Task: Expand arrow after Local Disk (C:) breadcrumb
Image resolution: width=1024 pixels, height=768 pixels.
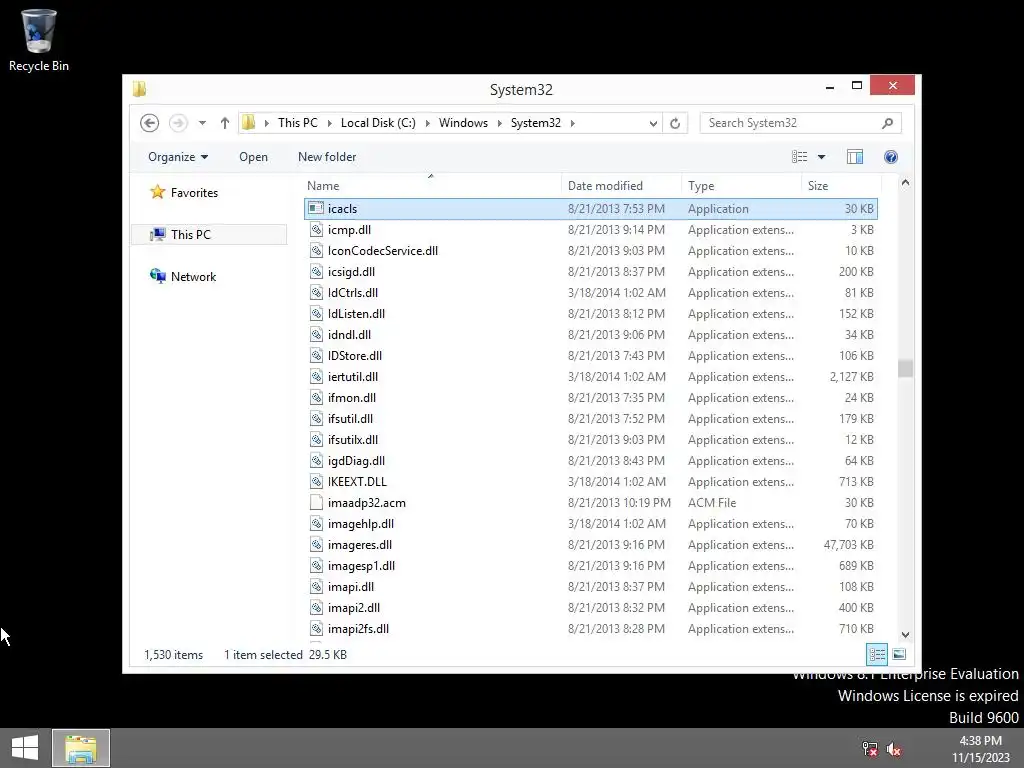Action: click(428, 123)
